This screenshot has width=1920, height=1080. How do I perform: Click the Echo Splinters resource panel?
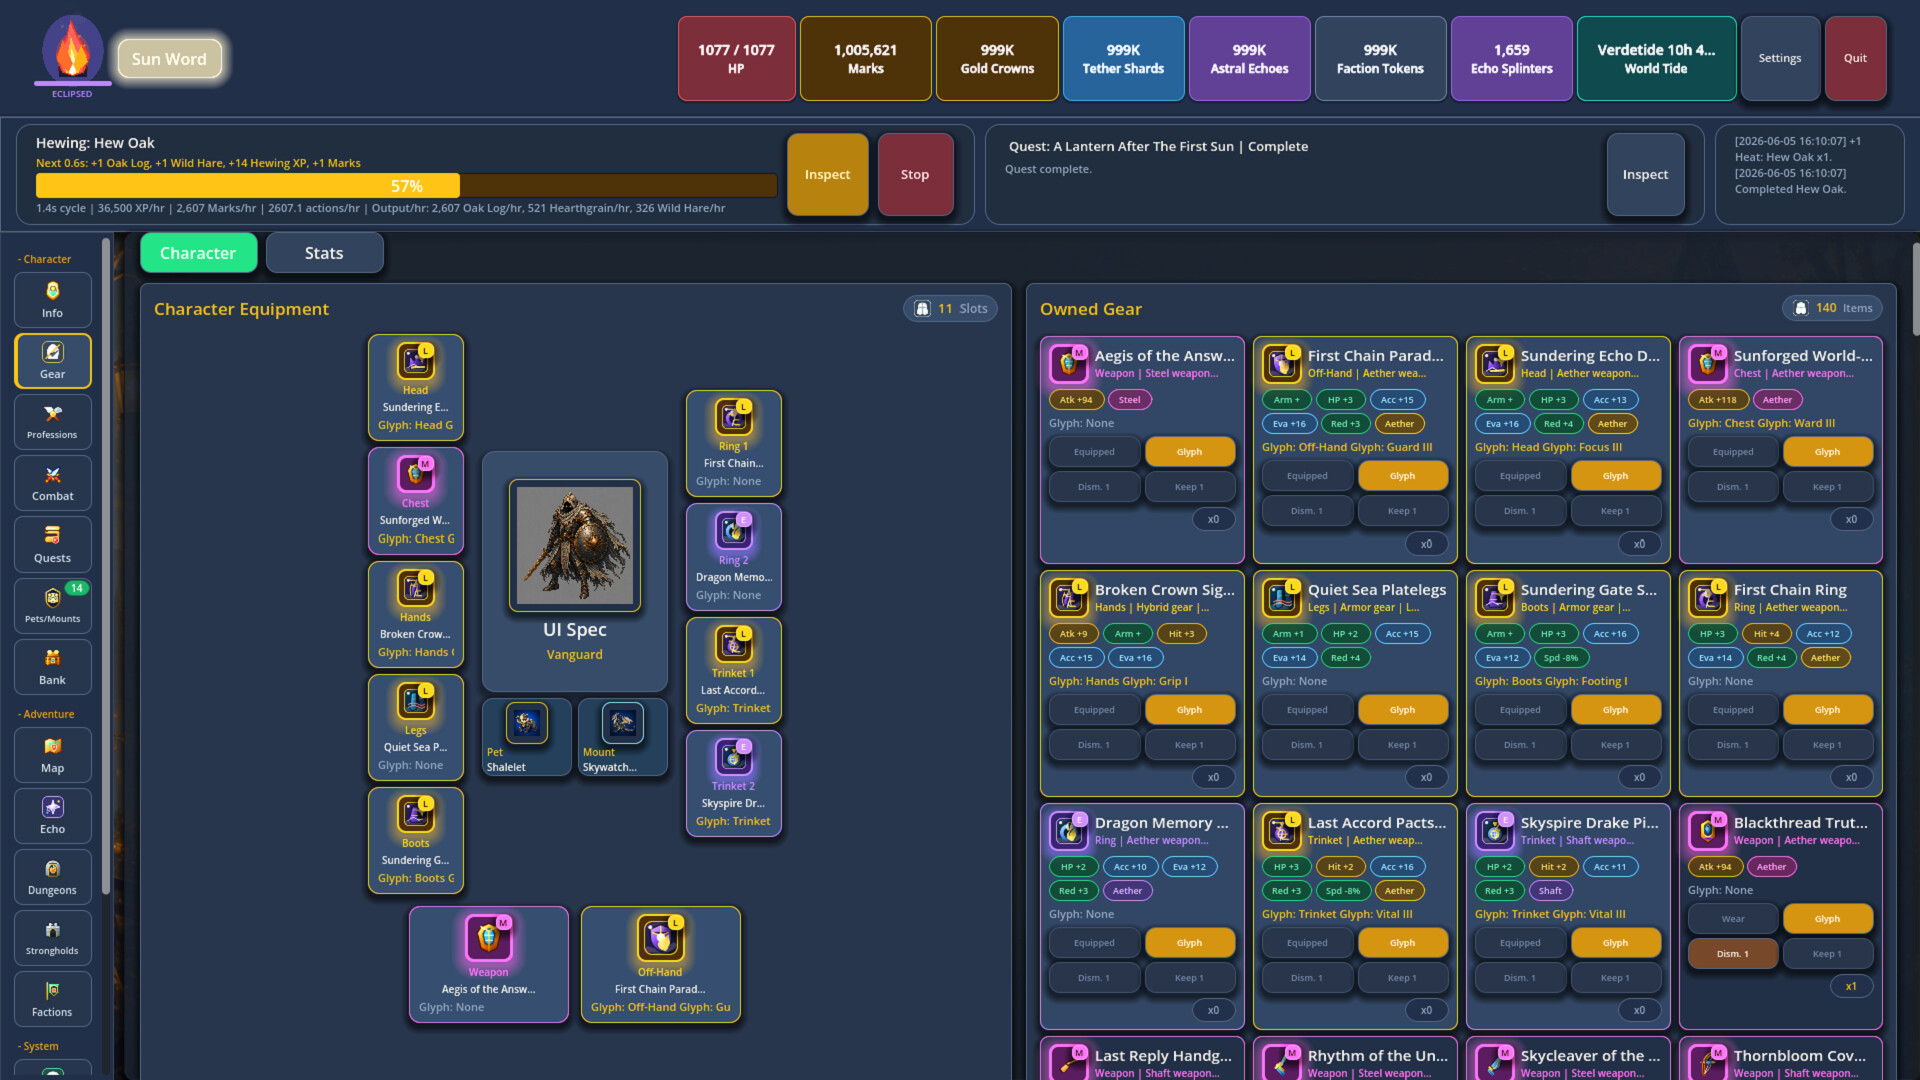pos(1511,58)
